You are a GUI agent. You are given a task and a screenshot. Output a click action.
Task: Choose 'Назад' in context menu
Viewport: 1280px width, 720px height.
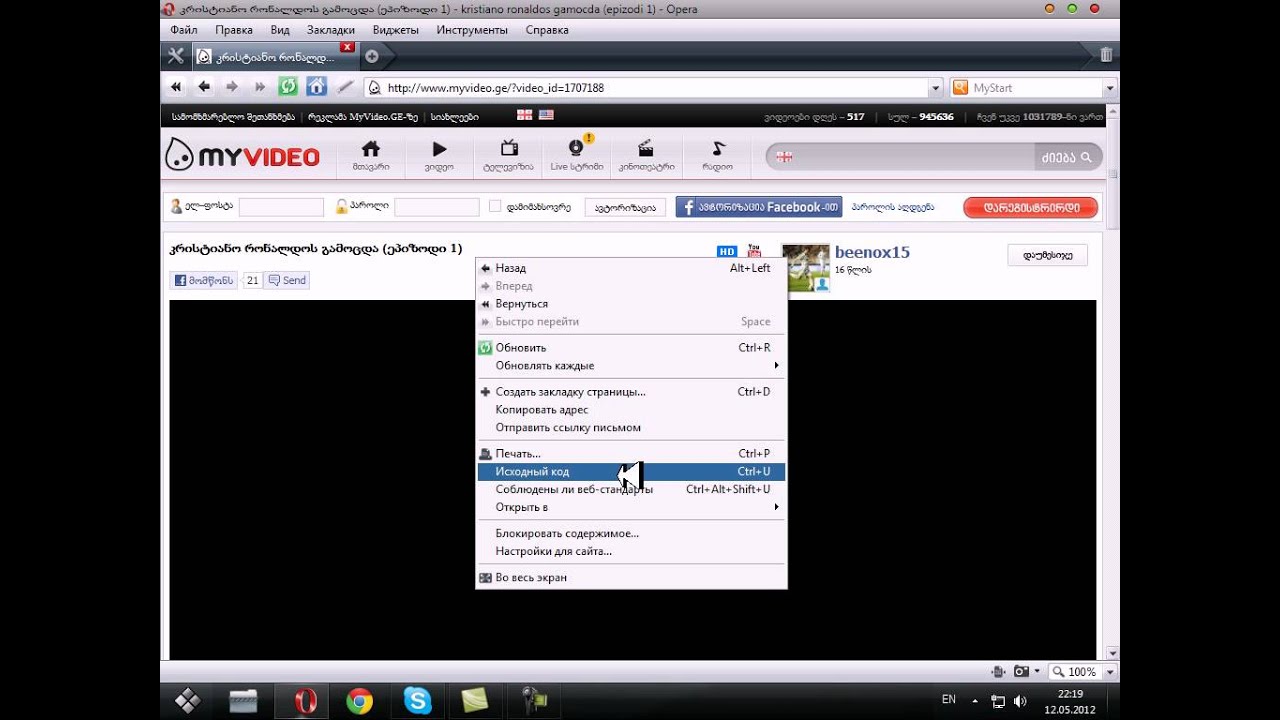pos(630,268)
